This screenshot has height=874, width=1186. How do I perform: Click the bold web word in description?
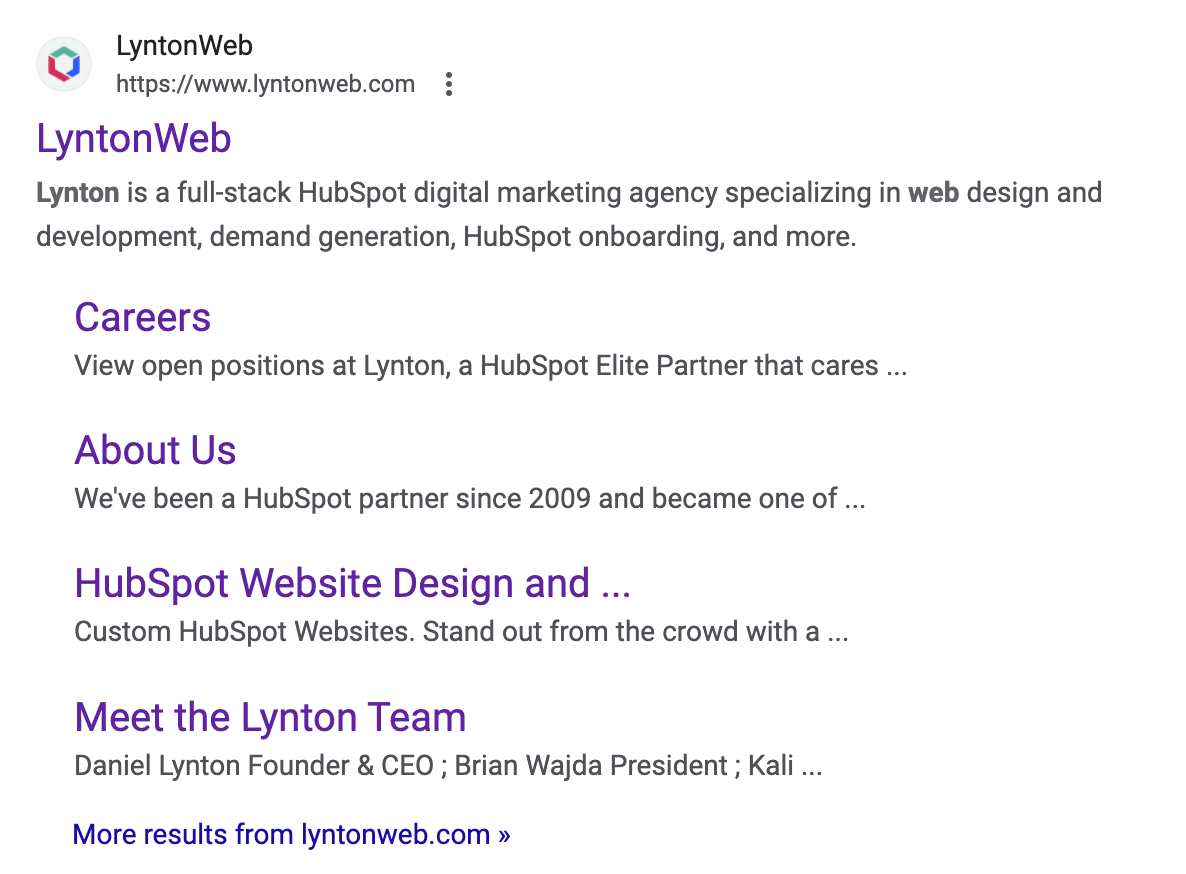point(933,193)
